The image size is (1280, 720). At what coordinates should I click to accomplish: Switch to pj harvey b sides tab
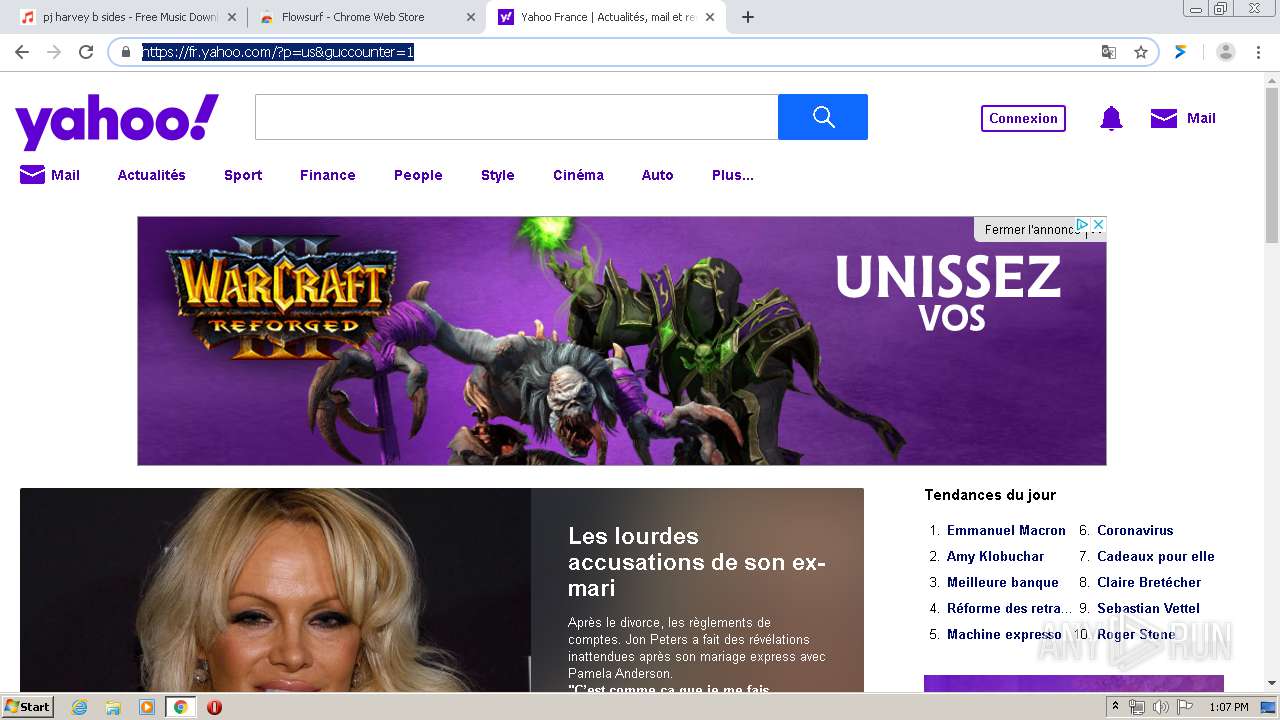click(127, 17)
